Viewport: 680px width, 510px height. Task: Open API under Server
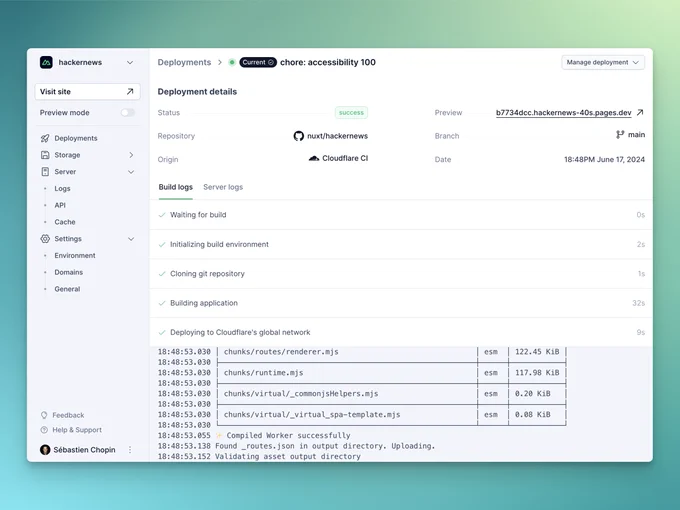click(60, 205)
